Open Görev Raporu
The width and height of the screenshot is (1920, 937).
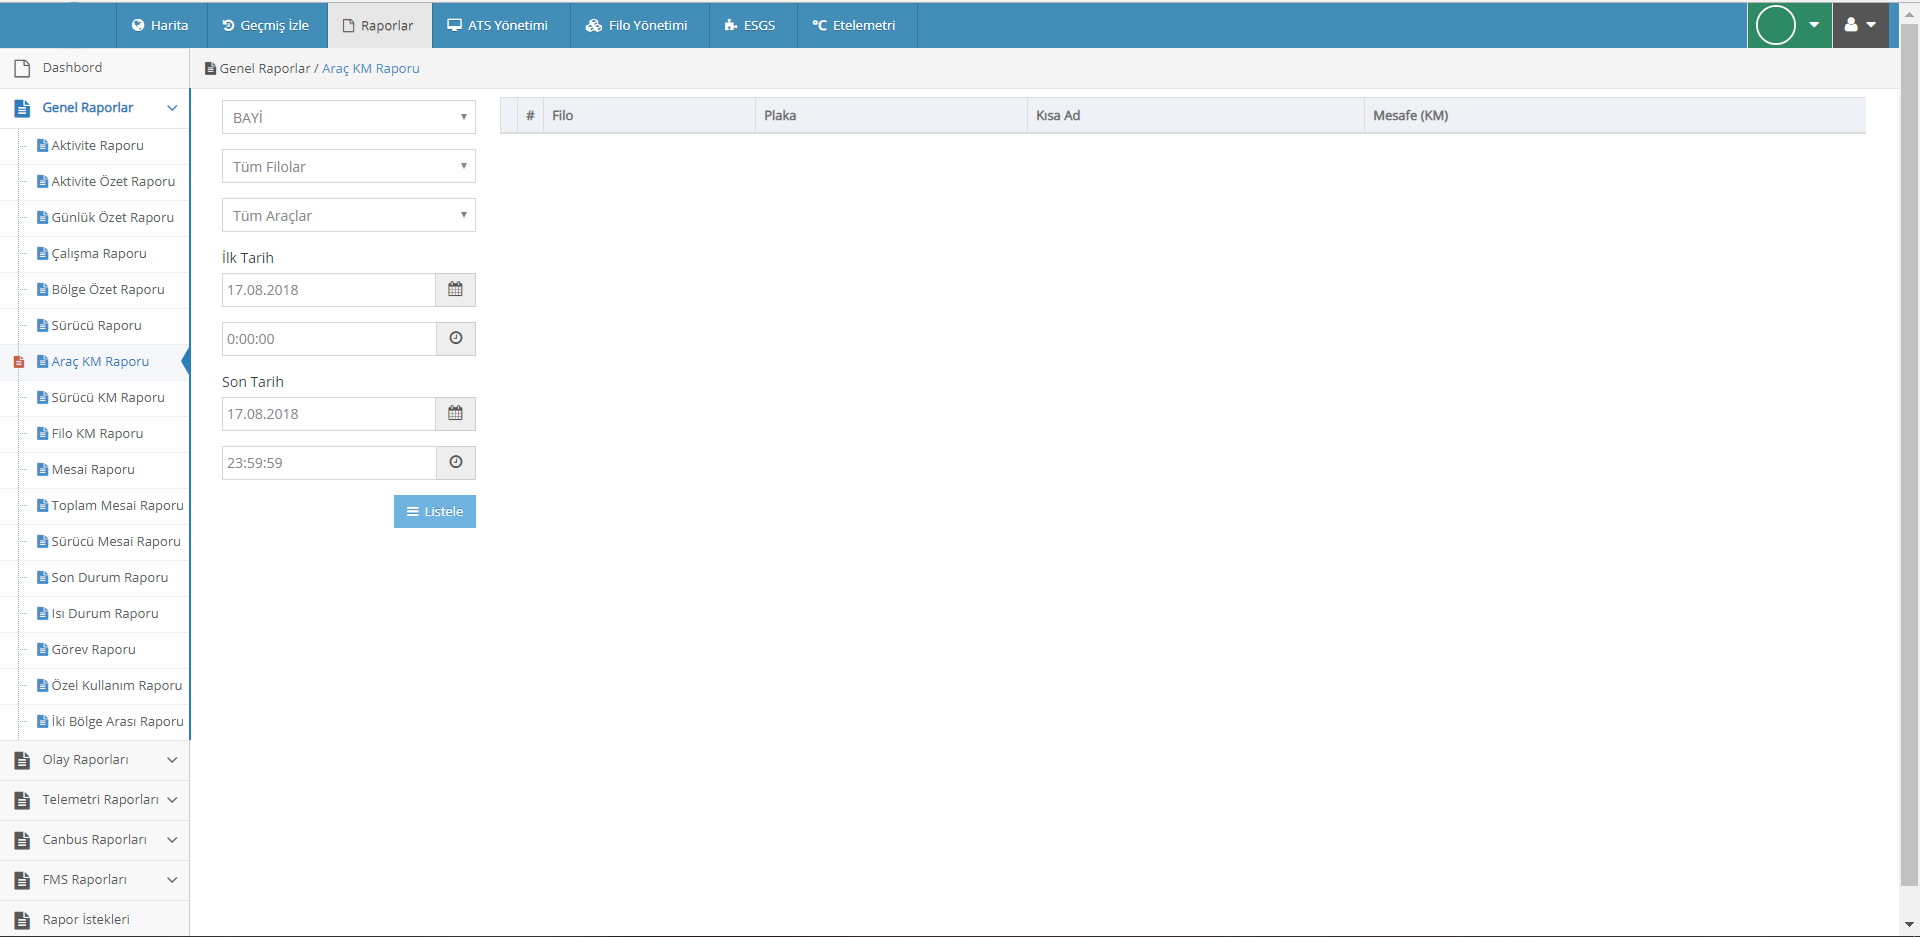pyautogui.click(x=94, y=650)
